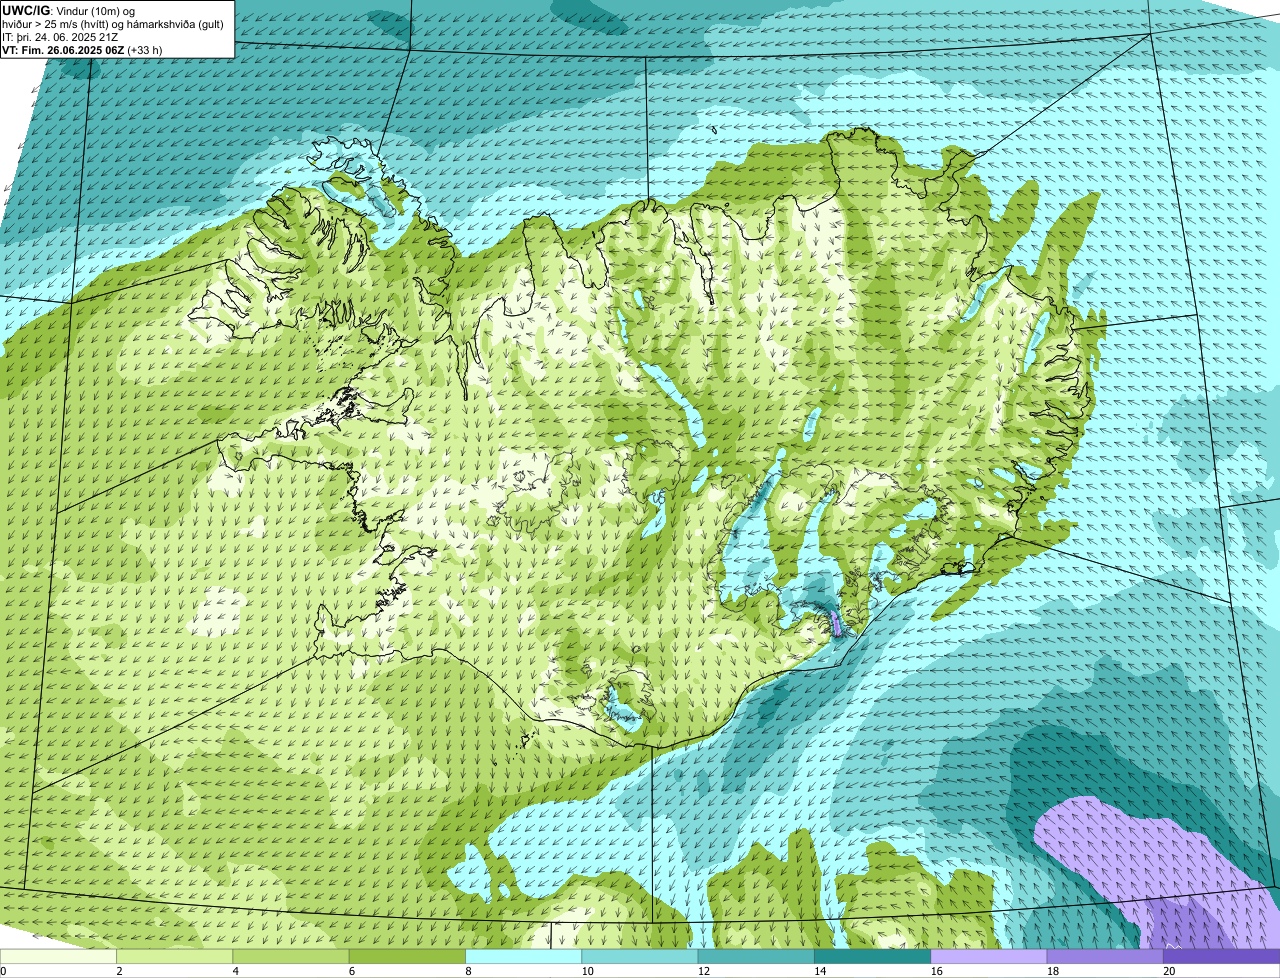1280x978 pixels.
Task: Click the darkest purple legend swatch above 20
Action: pyautogui.click(x=1221, y=956)
